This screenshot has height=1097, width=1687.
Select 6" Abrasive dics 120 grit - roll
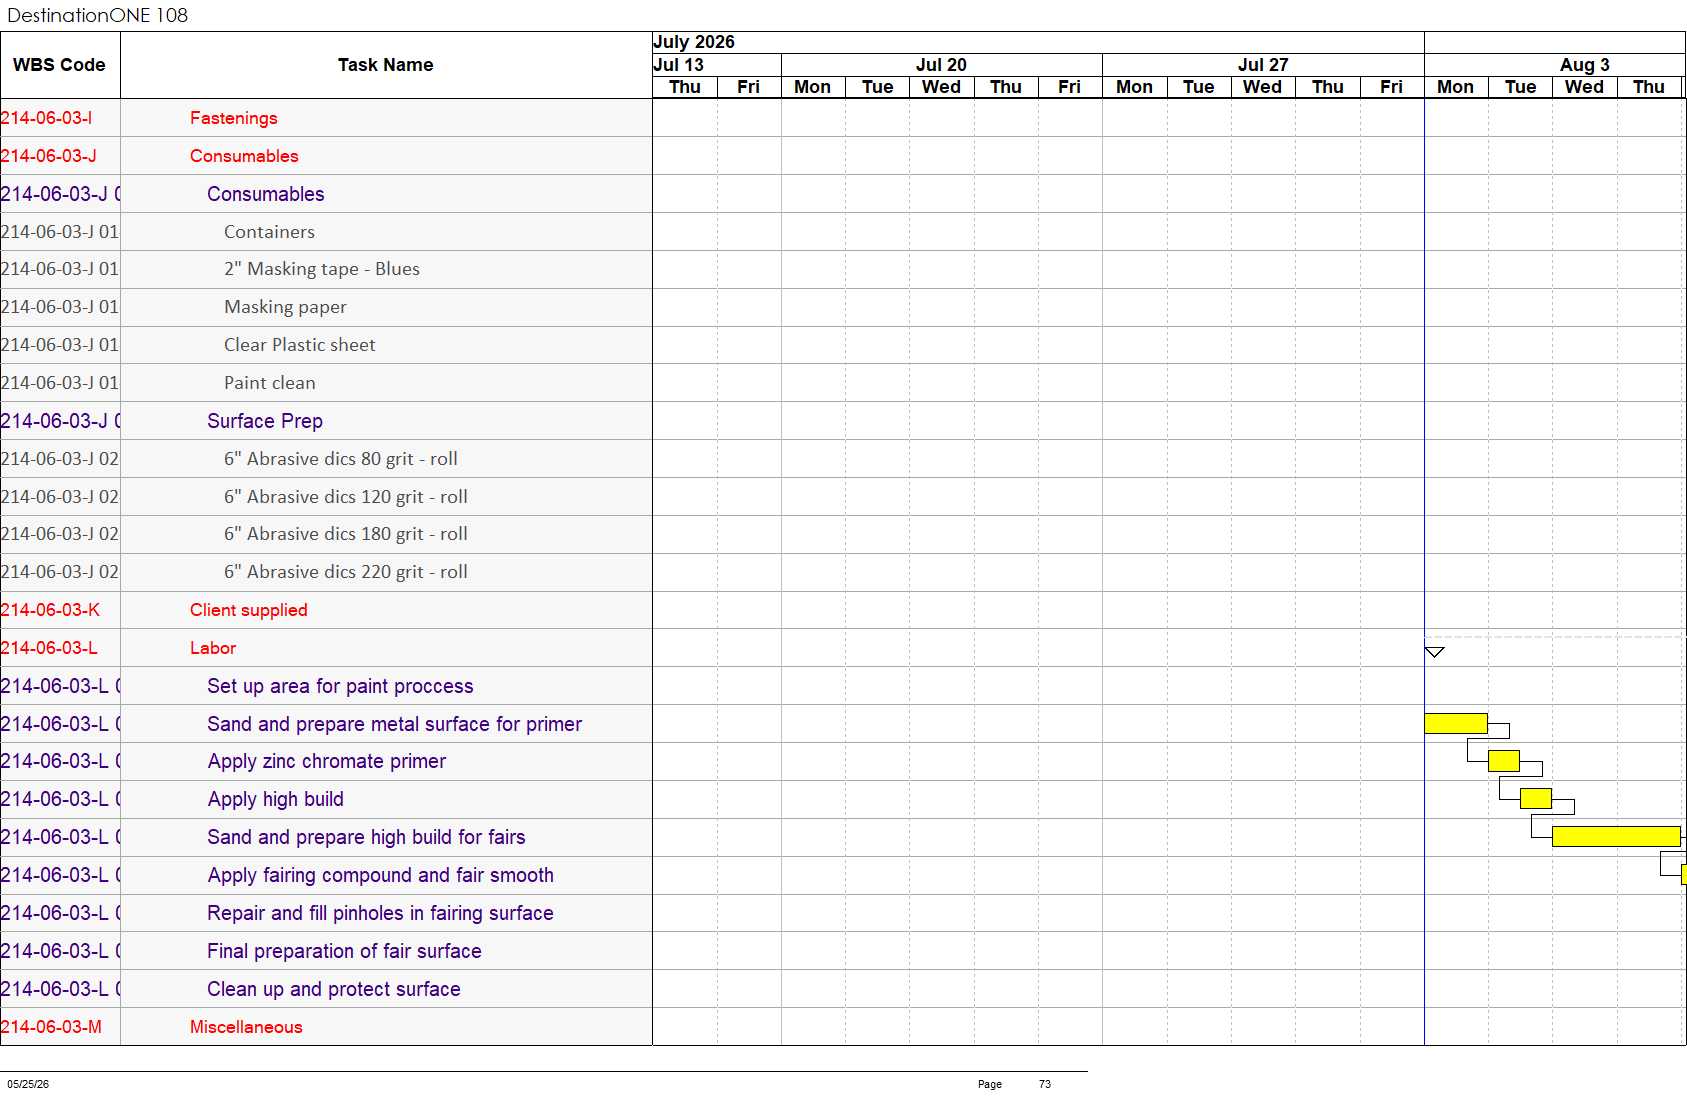[346, 497]
